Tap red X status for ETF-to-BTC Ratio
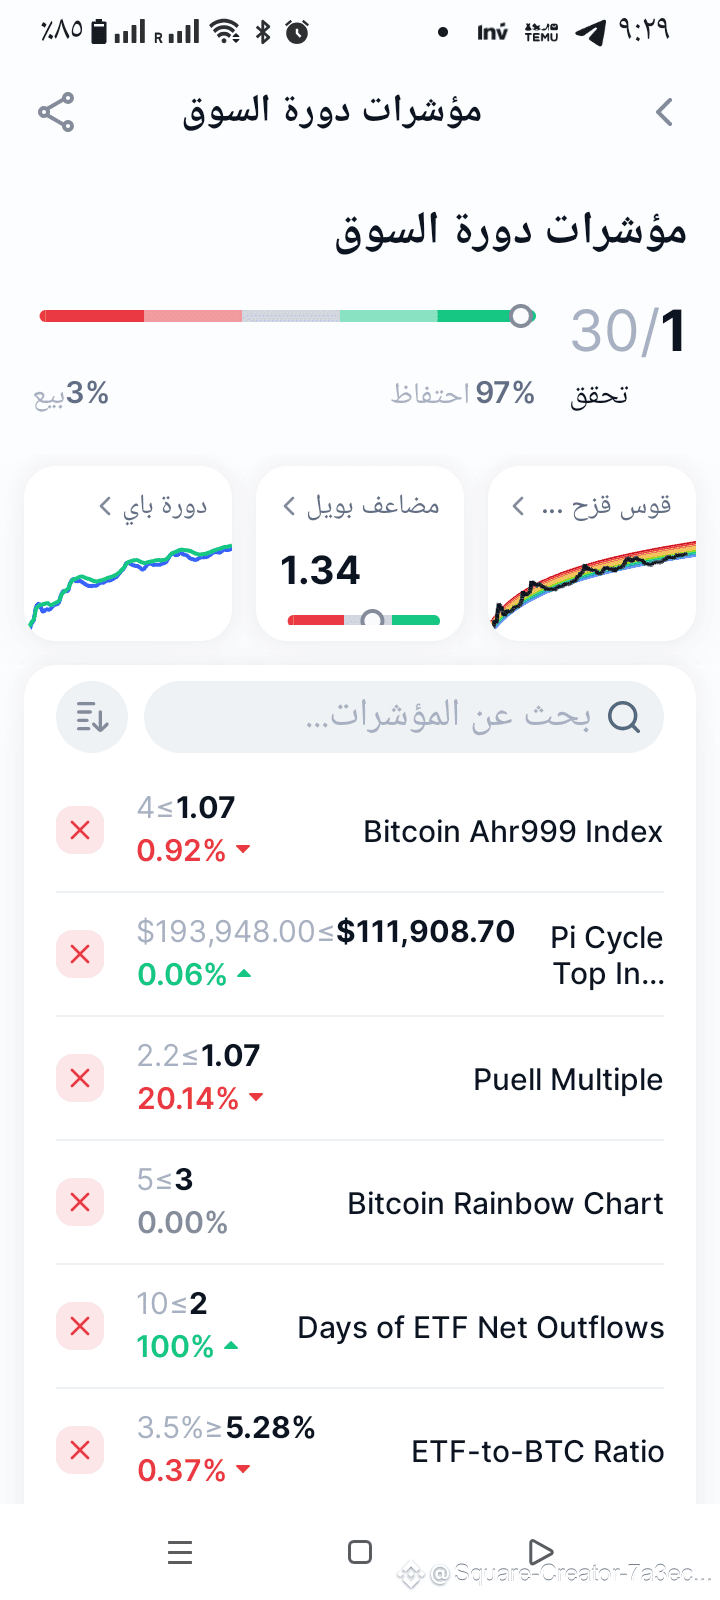Image resolution: width=720 pixels, height=1600 pixels. coord(80,1450)
